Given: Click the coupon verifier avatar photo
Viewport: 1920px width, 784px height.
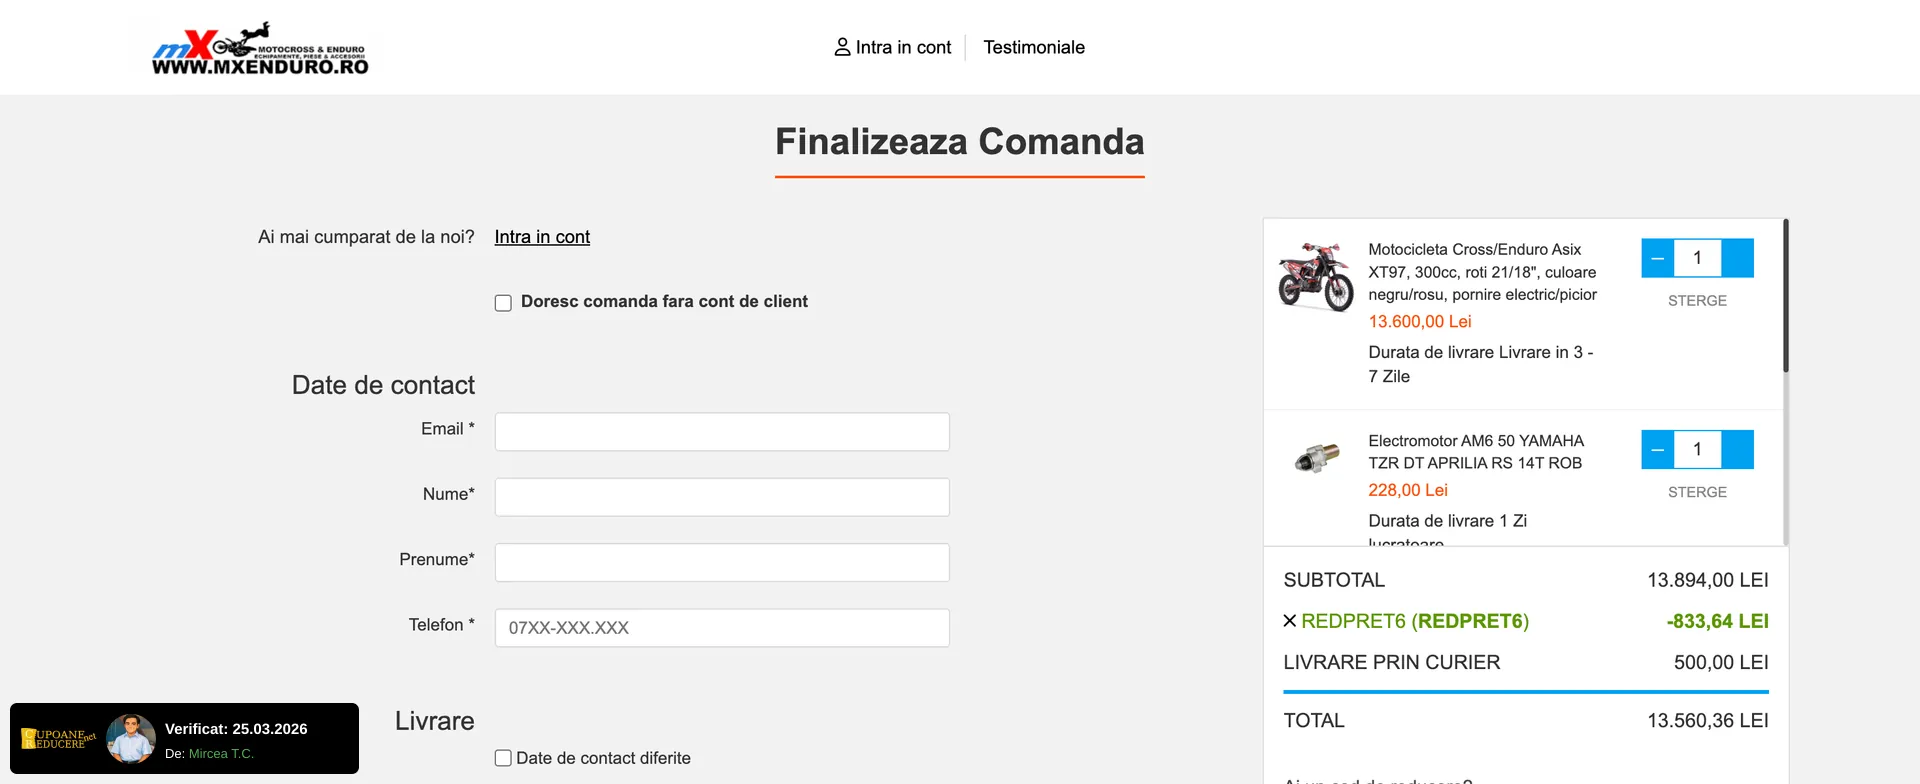Looking at the screenshot, I should click(130, 739).
